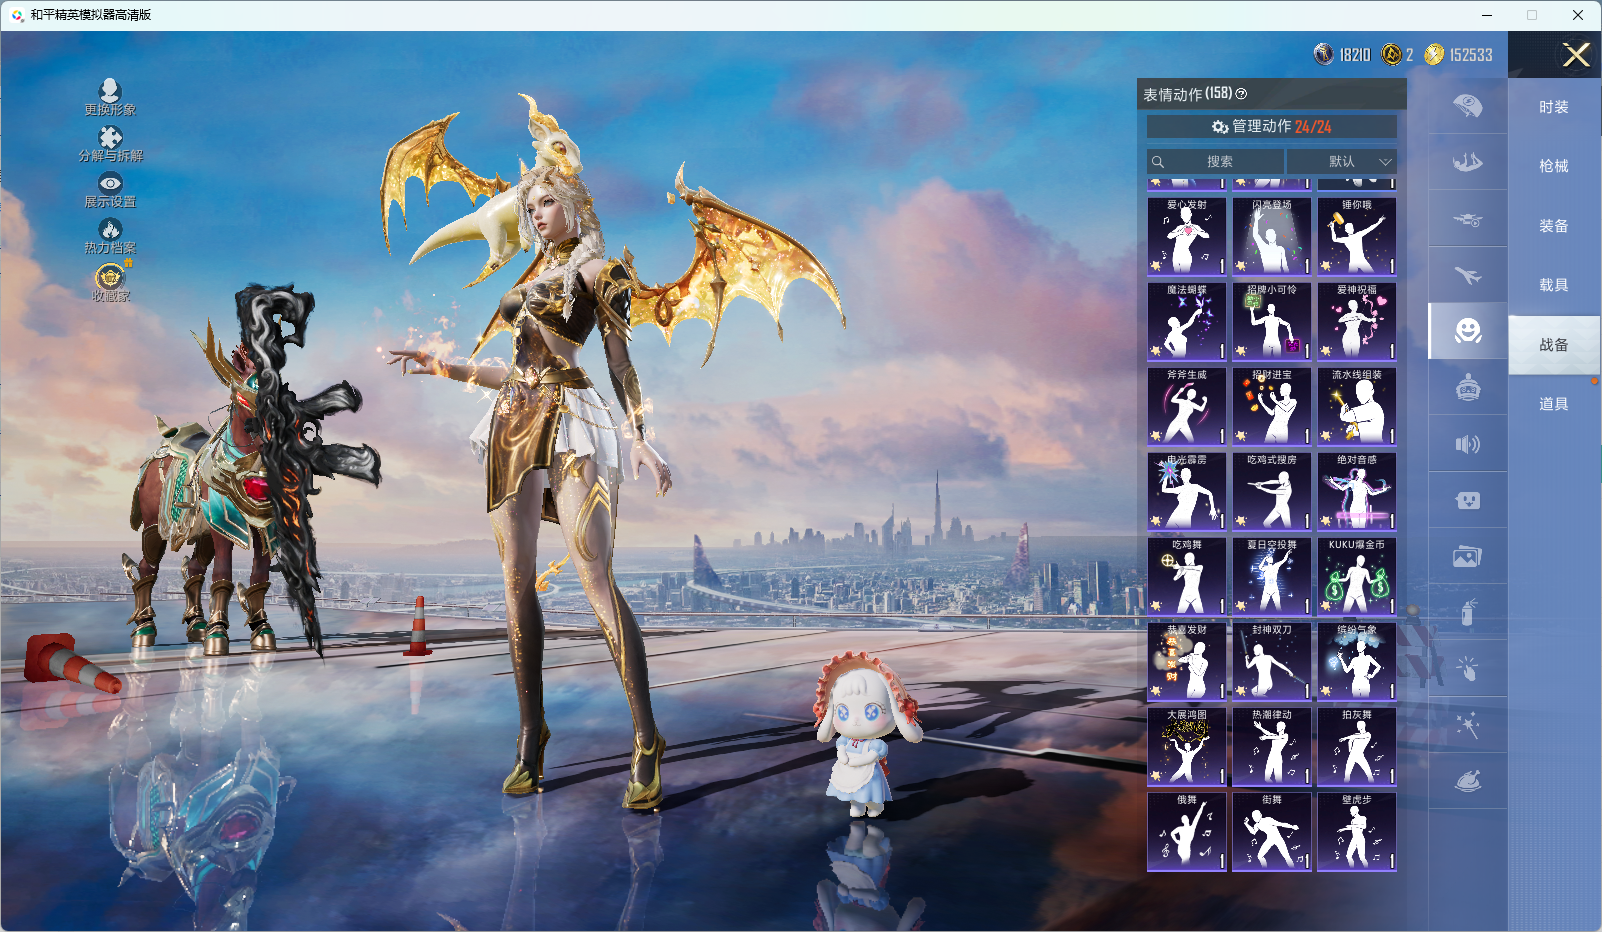Screen dimensions: 1602x932
Task: Click the help question mark beside 表情动作
Action: coord(1241,94)
